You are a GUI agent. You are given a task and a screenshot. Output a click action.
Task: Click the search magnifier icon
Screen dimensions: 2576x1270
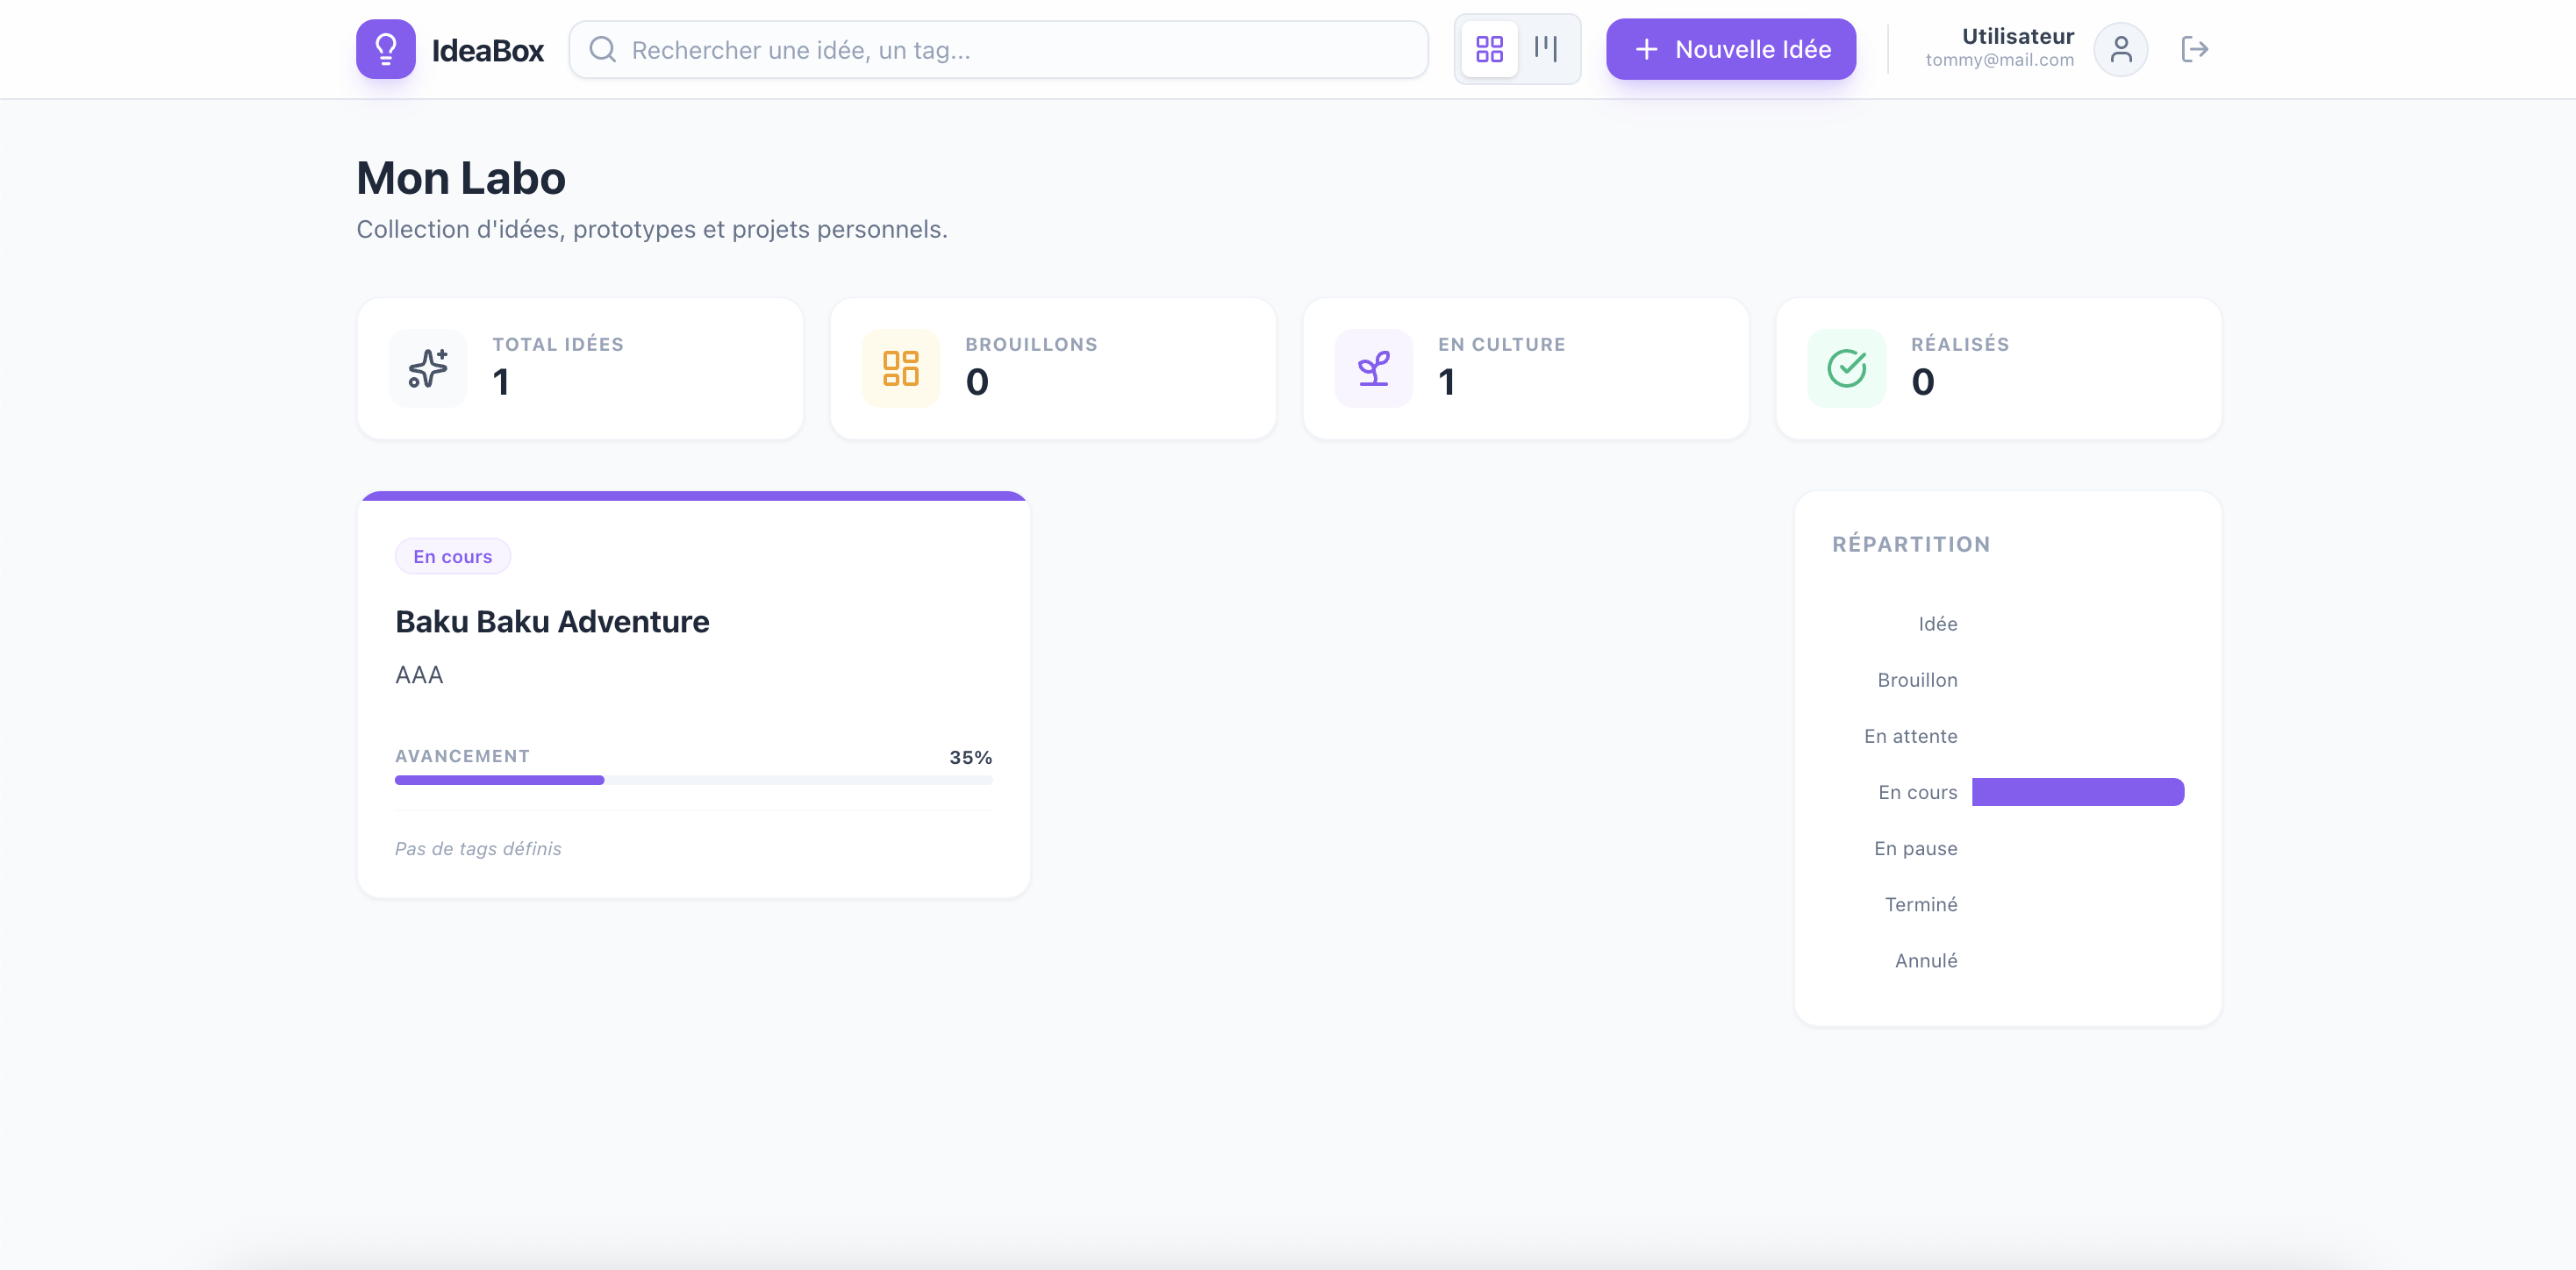tap(602, 50)
